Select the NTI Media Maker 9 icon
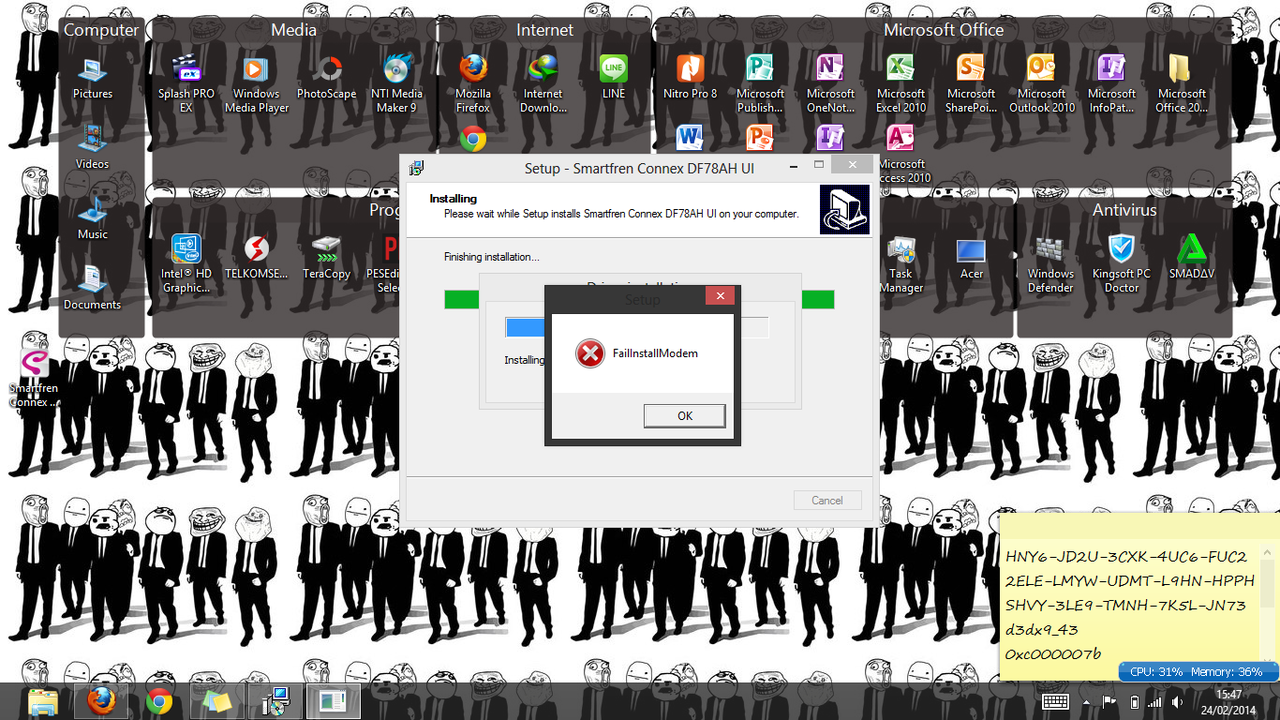Image resolution: width=1280 pixels, height=720 pixels. point(396,84)
